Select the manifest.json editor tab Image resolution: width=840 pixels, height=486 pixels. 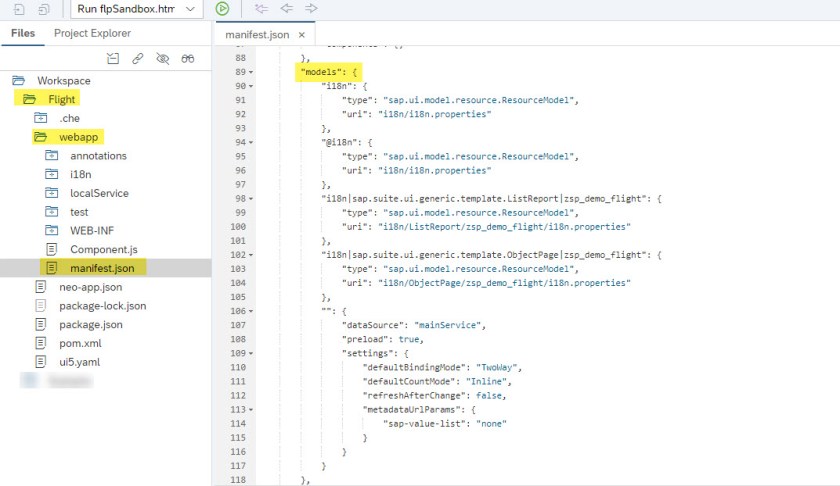click(257, 35)
